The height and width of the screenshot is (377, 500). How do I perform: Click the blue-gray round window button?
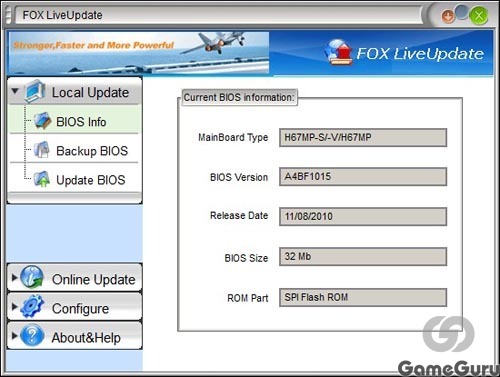tap(462, 12)
